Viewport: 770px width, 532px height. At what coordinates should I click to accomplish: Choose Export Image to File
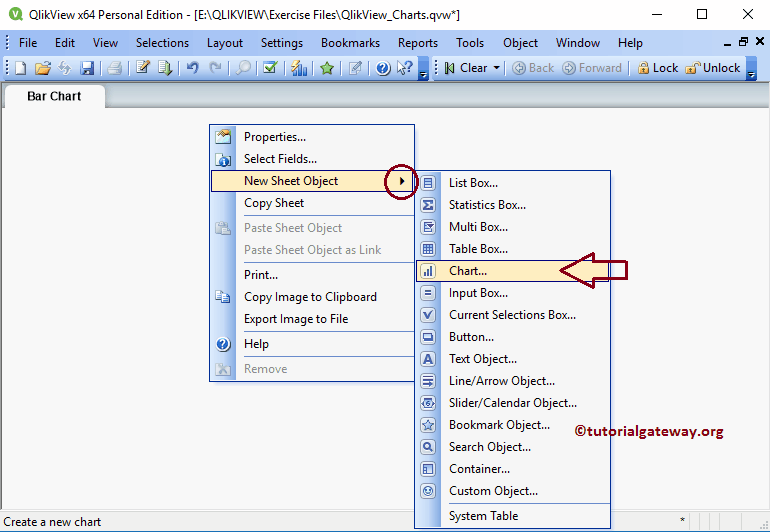tap(312, 319)
